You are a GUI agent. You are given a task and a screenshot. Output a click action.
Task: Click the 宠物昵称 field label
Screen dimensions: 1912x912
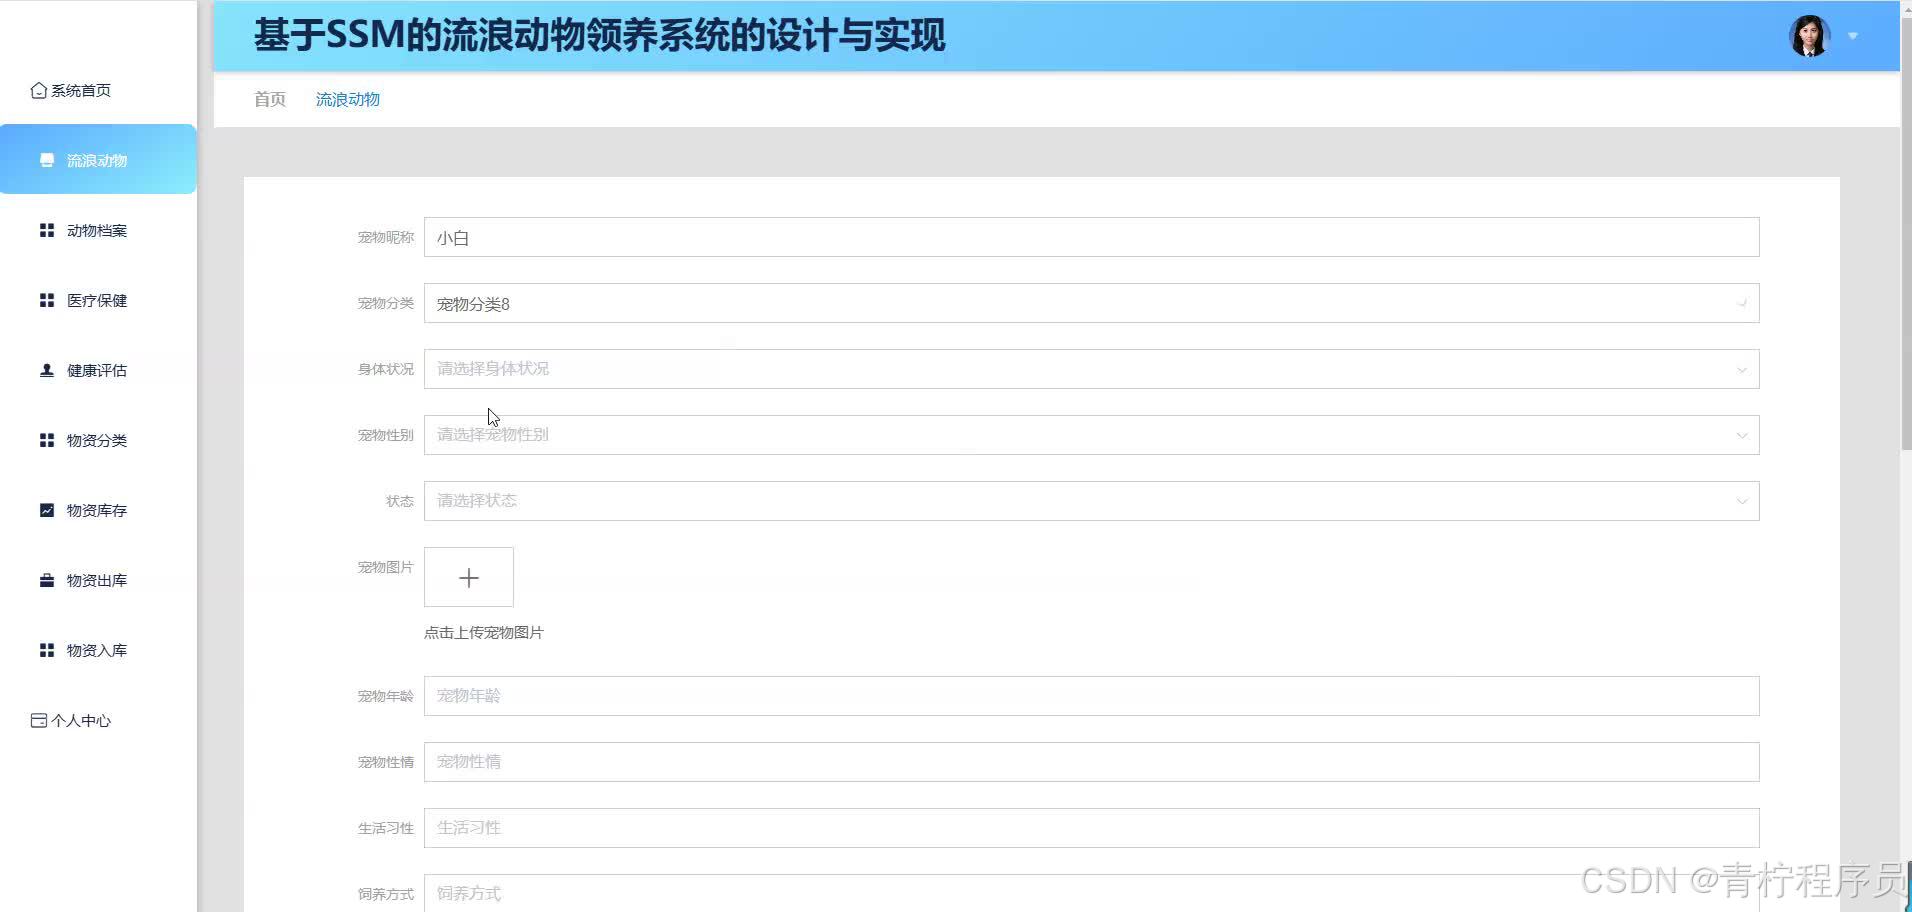385,237
